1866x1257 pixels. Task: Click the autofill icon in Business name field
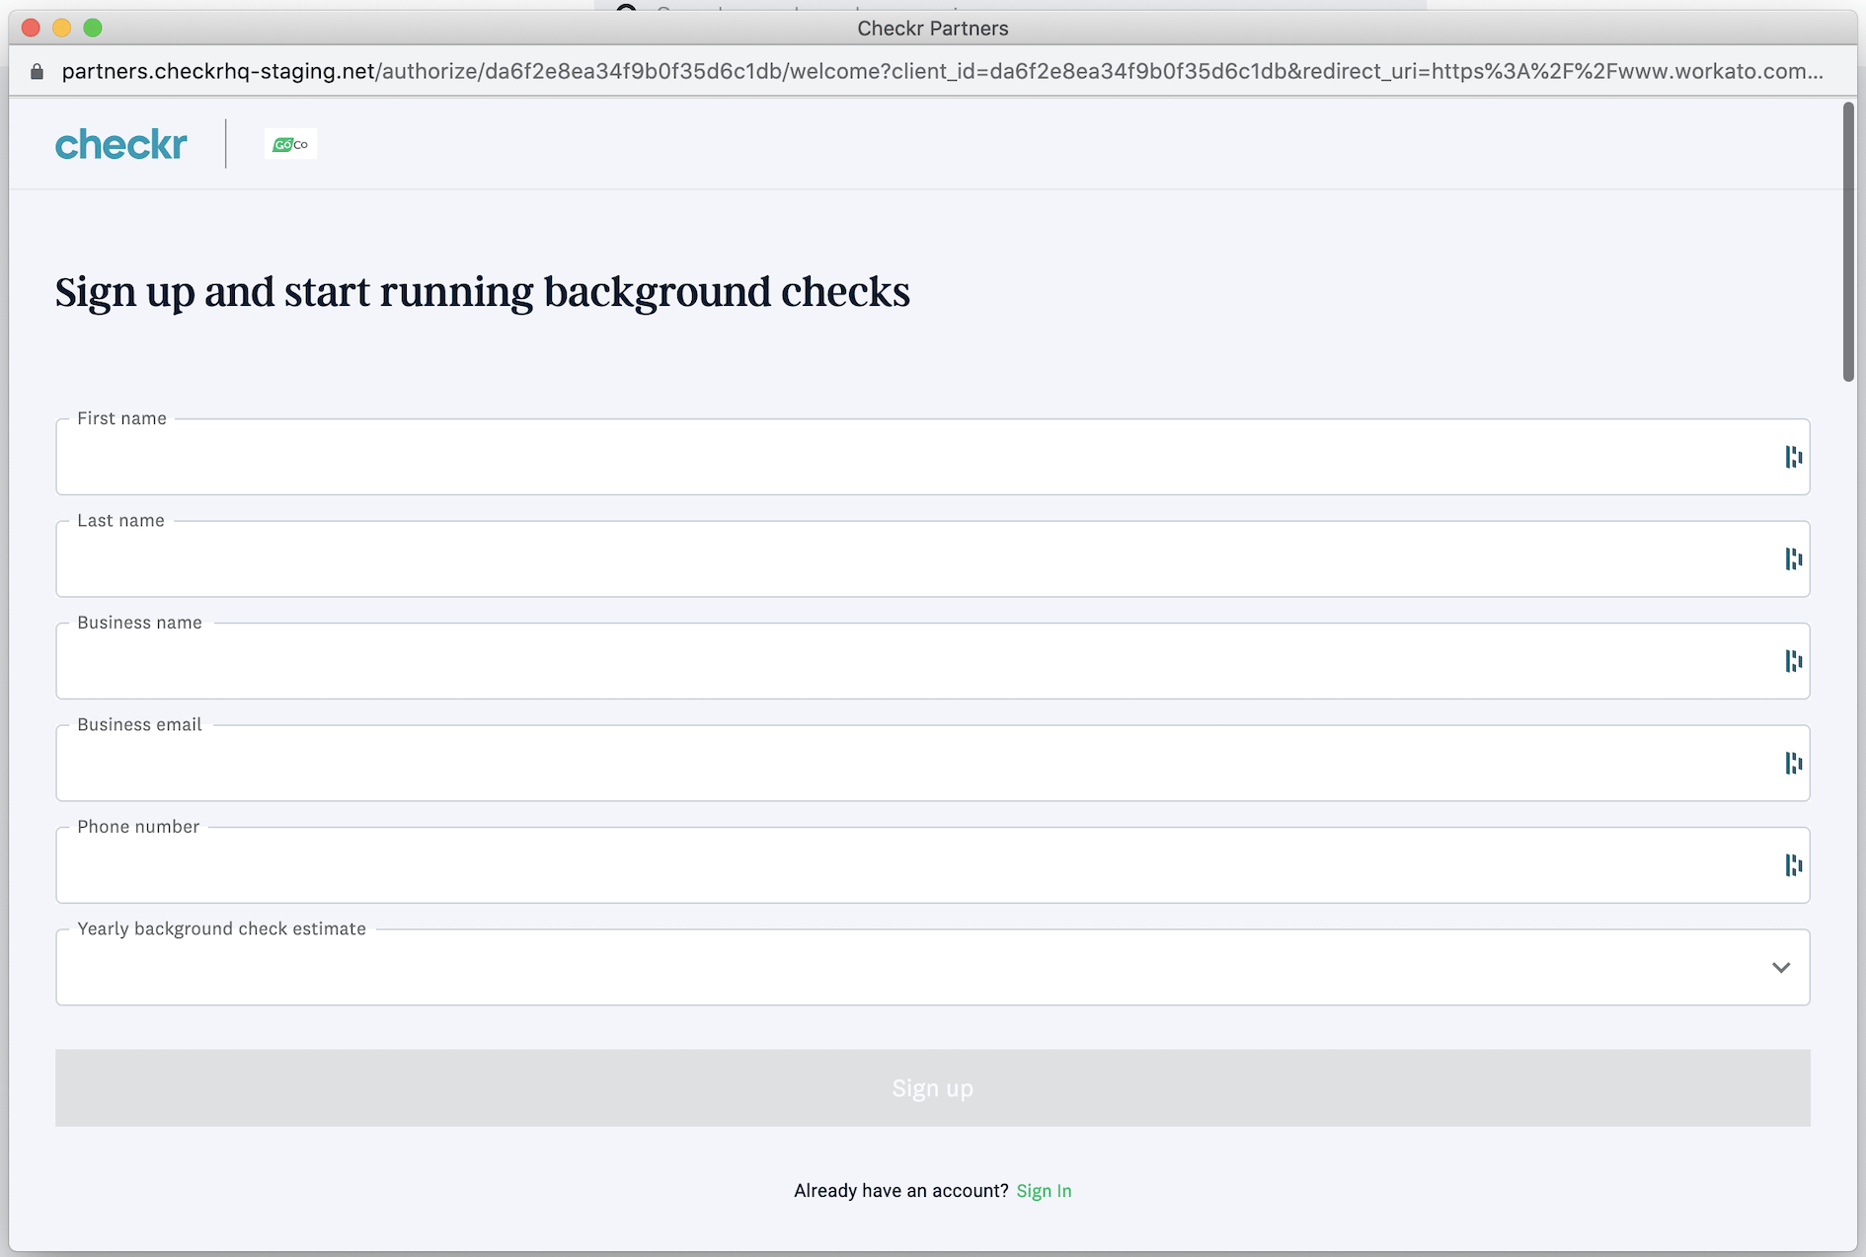(1790, 661)
